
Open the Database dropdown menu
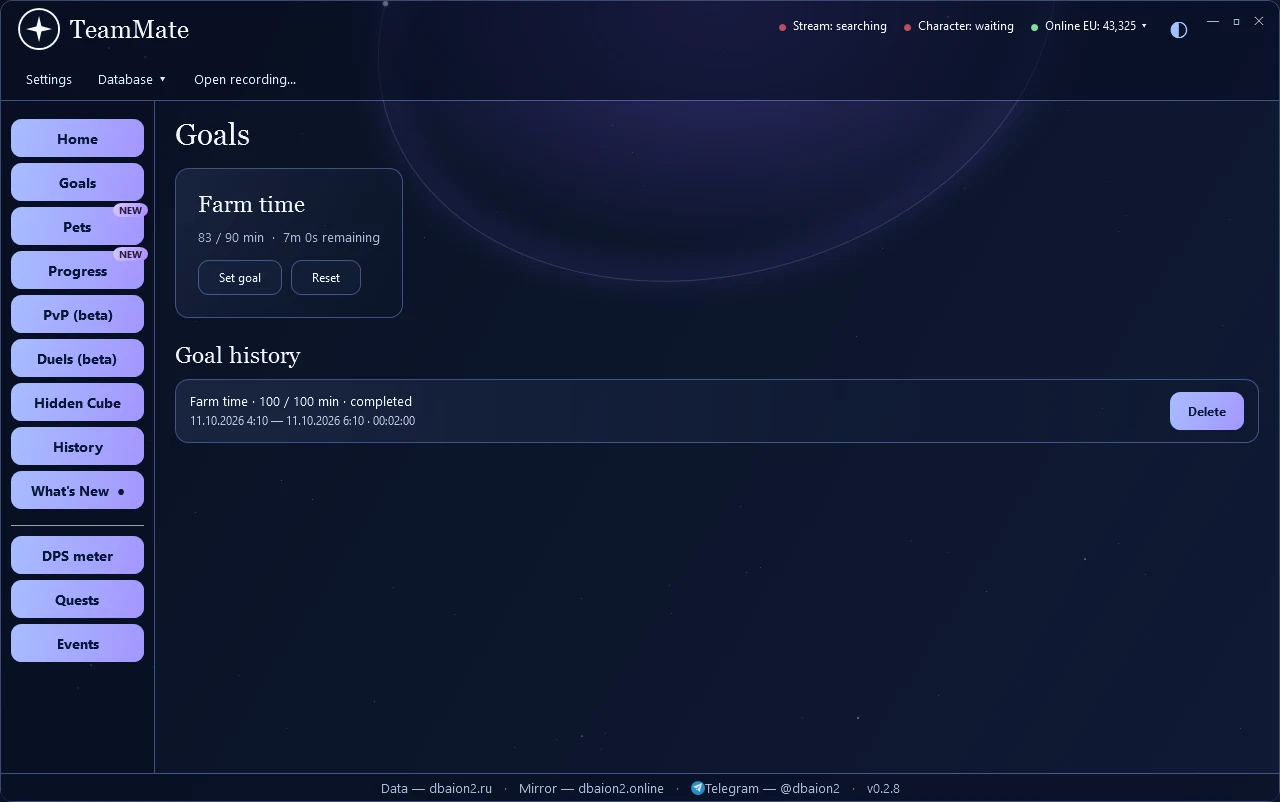(x=132, y=79)
